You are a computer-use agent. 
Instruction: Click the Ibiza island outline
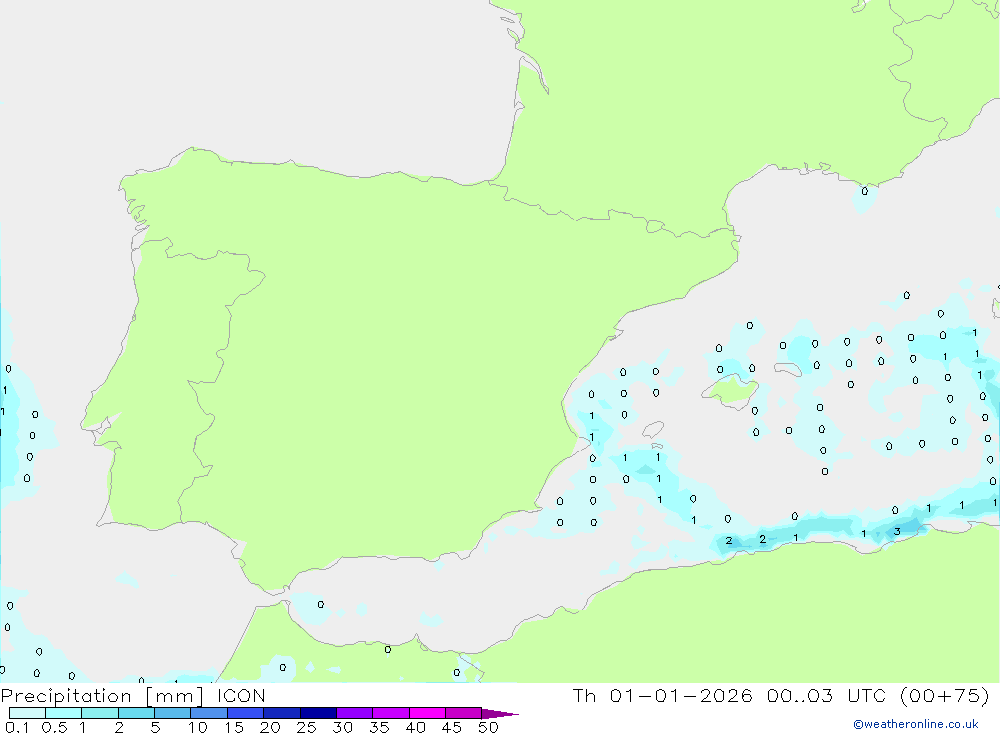point(653,429)
